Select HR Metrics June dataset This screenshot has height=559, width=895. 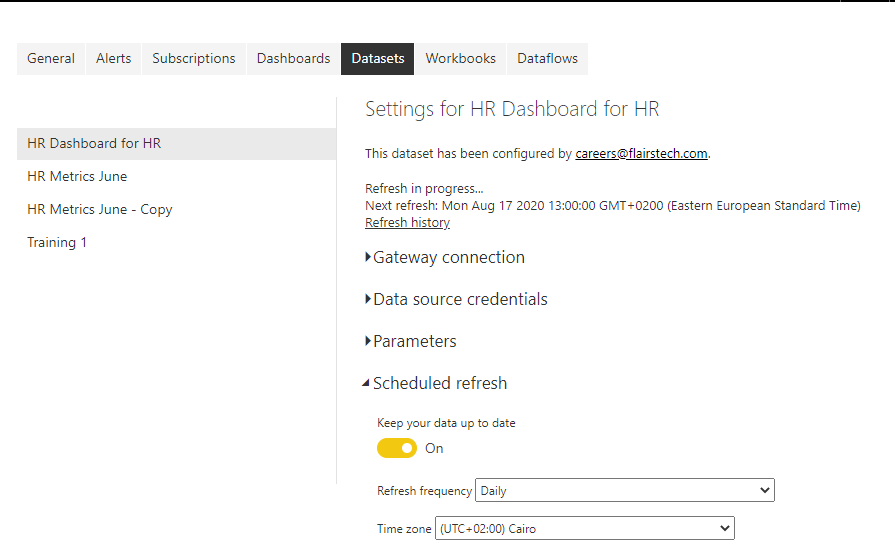(x=176, y=176)
